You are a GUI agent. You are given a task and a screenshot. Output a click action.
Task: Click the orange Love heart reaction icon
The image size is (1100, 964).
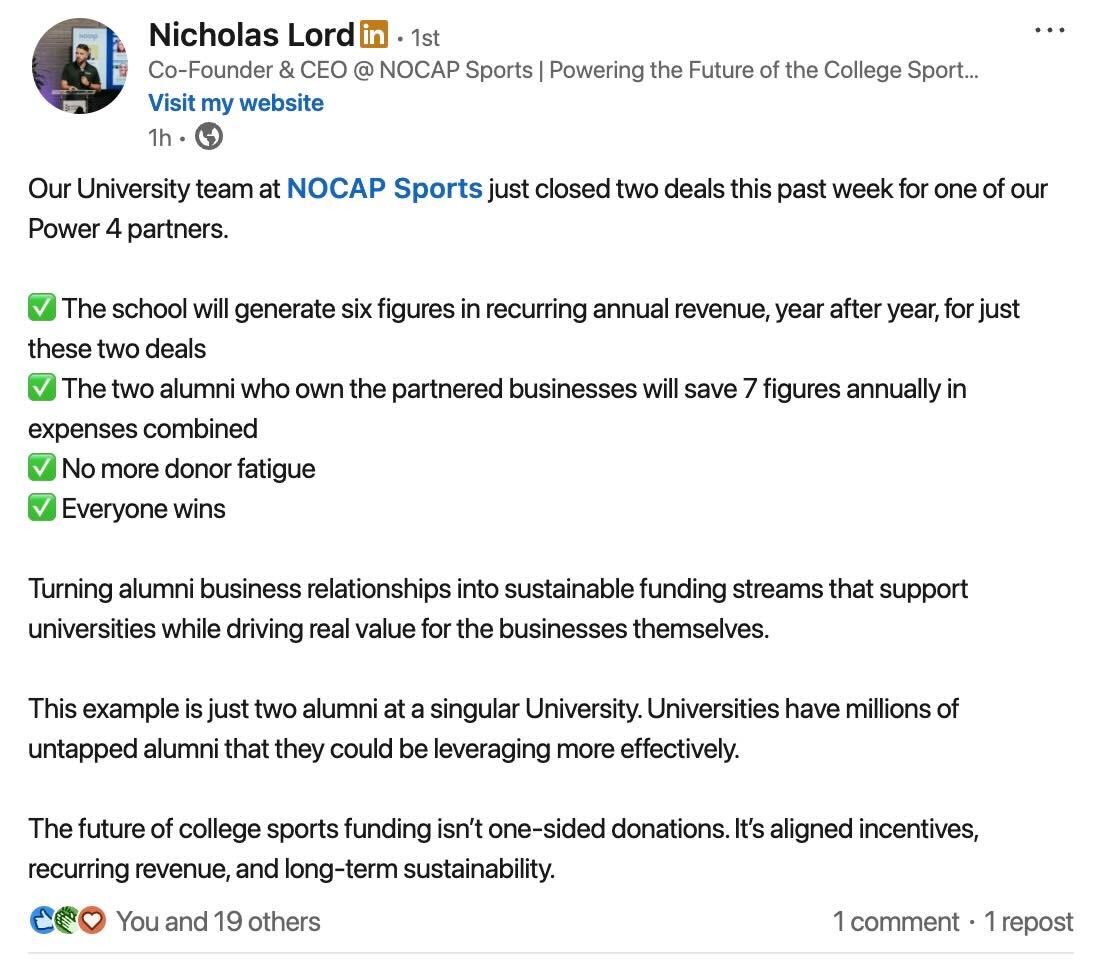point(92,921)
